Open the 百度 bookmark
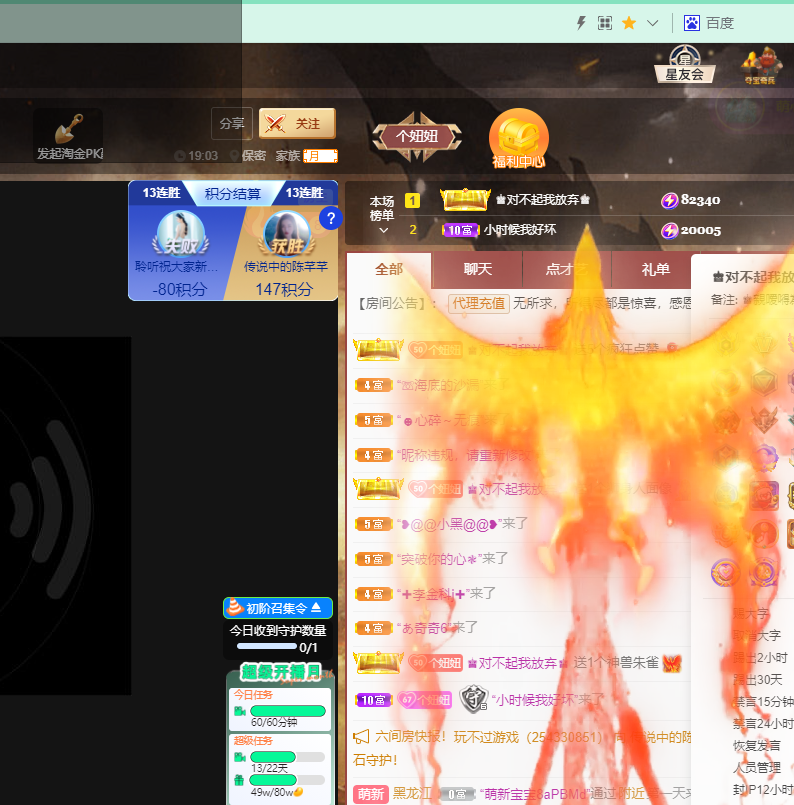Viewport: 794px width, 805px height. coord(708,23)
